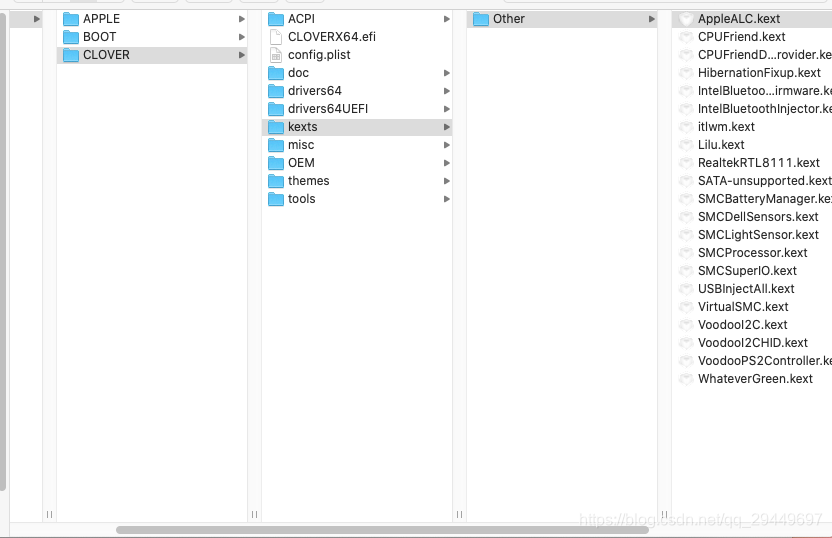Expand the APPLE folder arrow
Image resolution: width=832 pixels, height=538 pixels.
[x=241, y=19]
